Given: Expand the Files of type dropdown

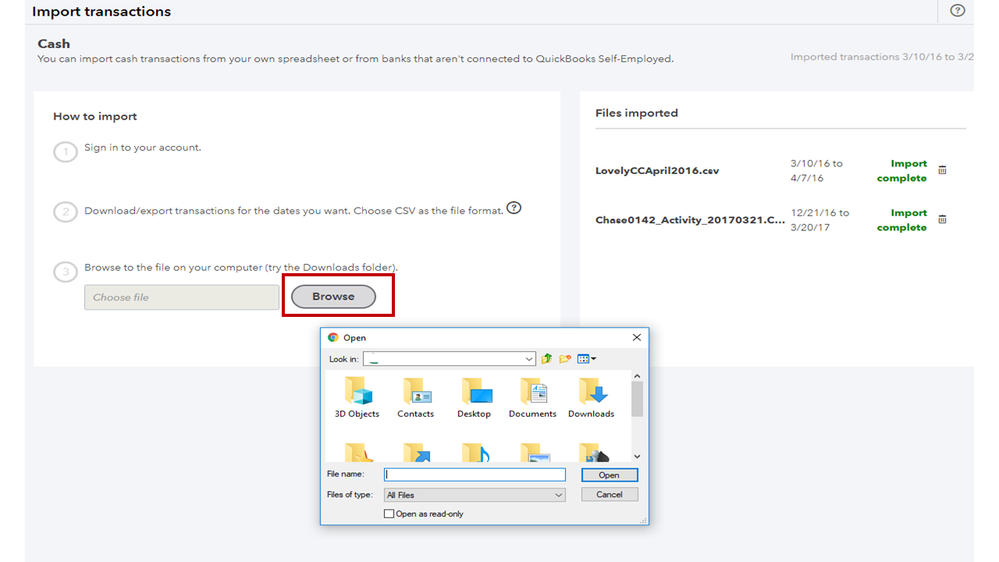Looking at the screenshot, I should (558, 495).
